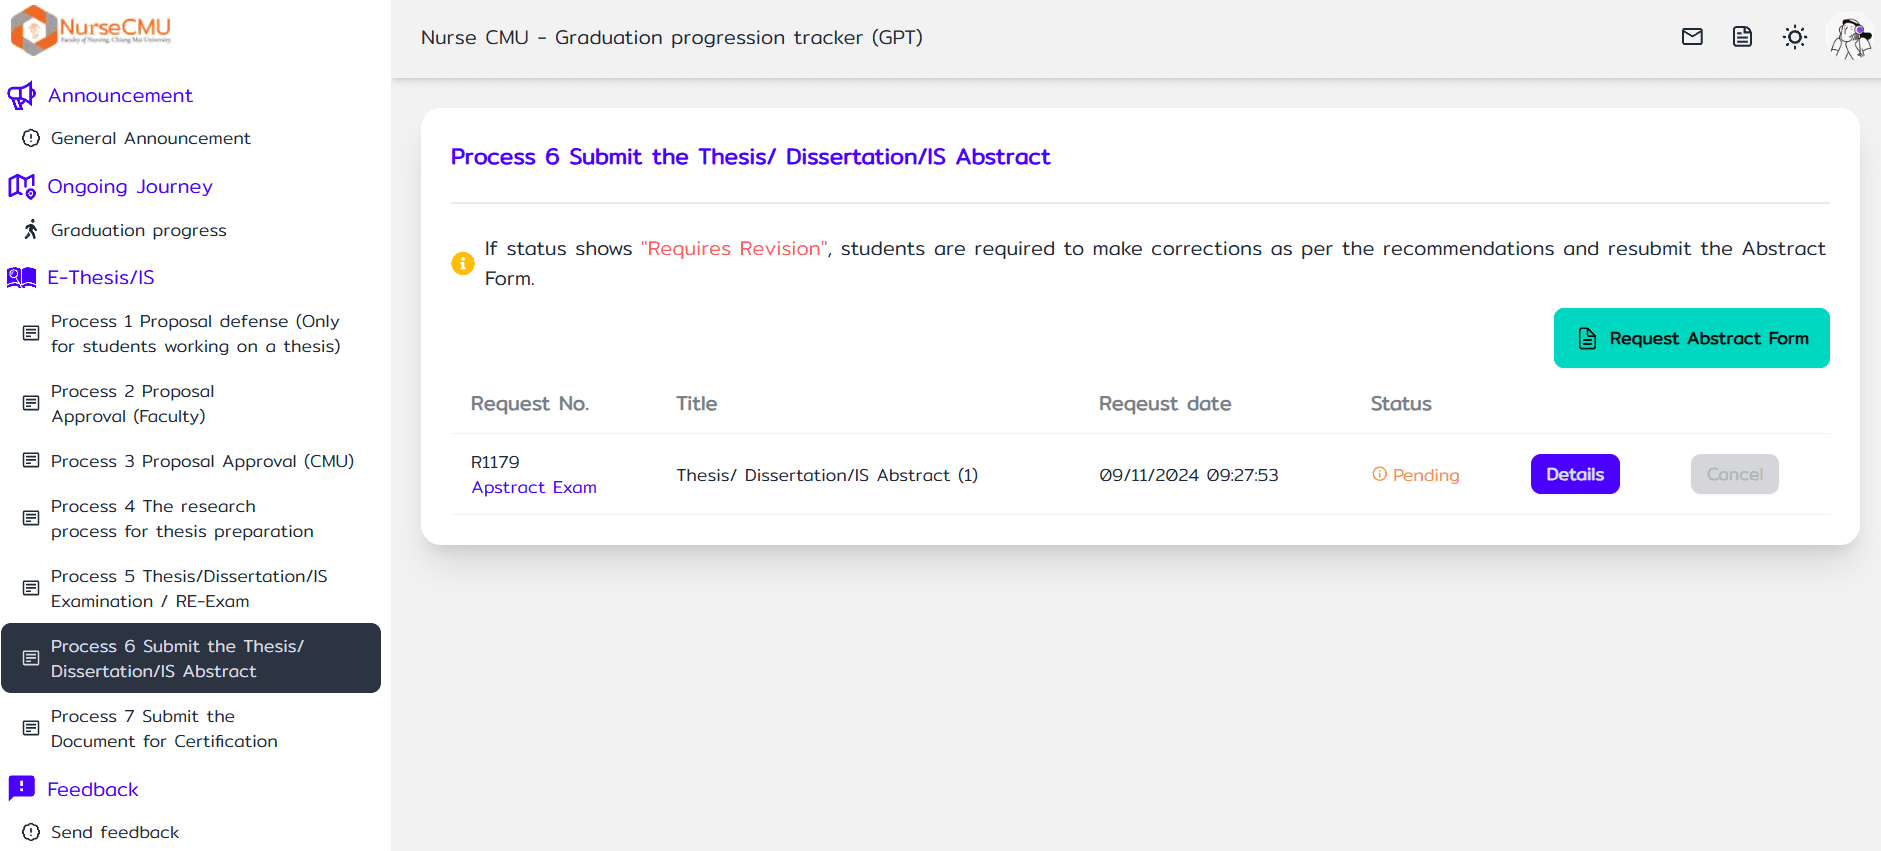Click the NurseCMU logo

[x=91, y=29]
